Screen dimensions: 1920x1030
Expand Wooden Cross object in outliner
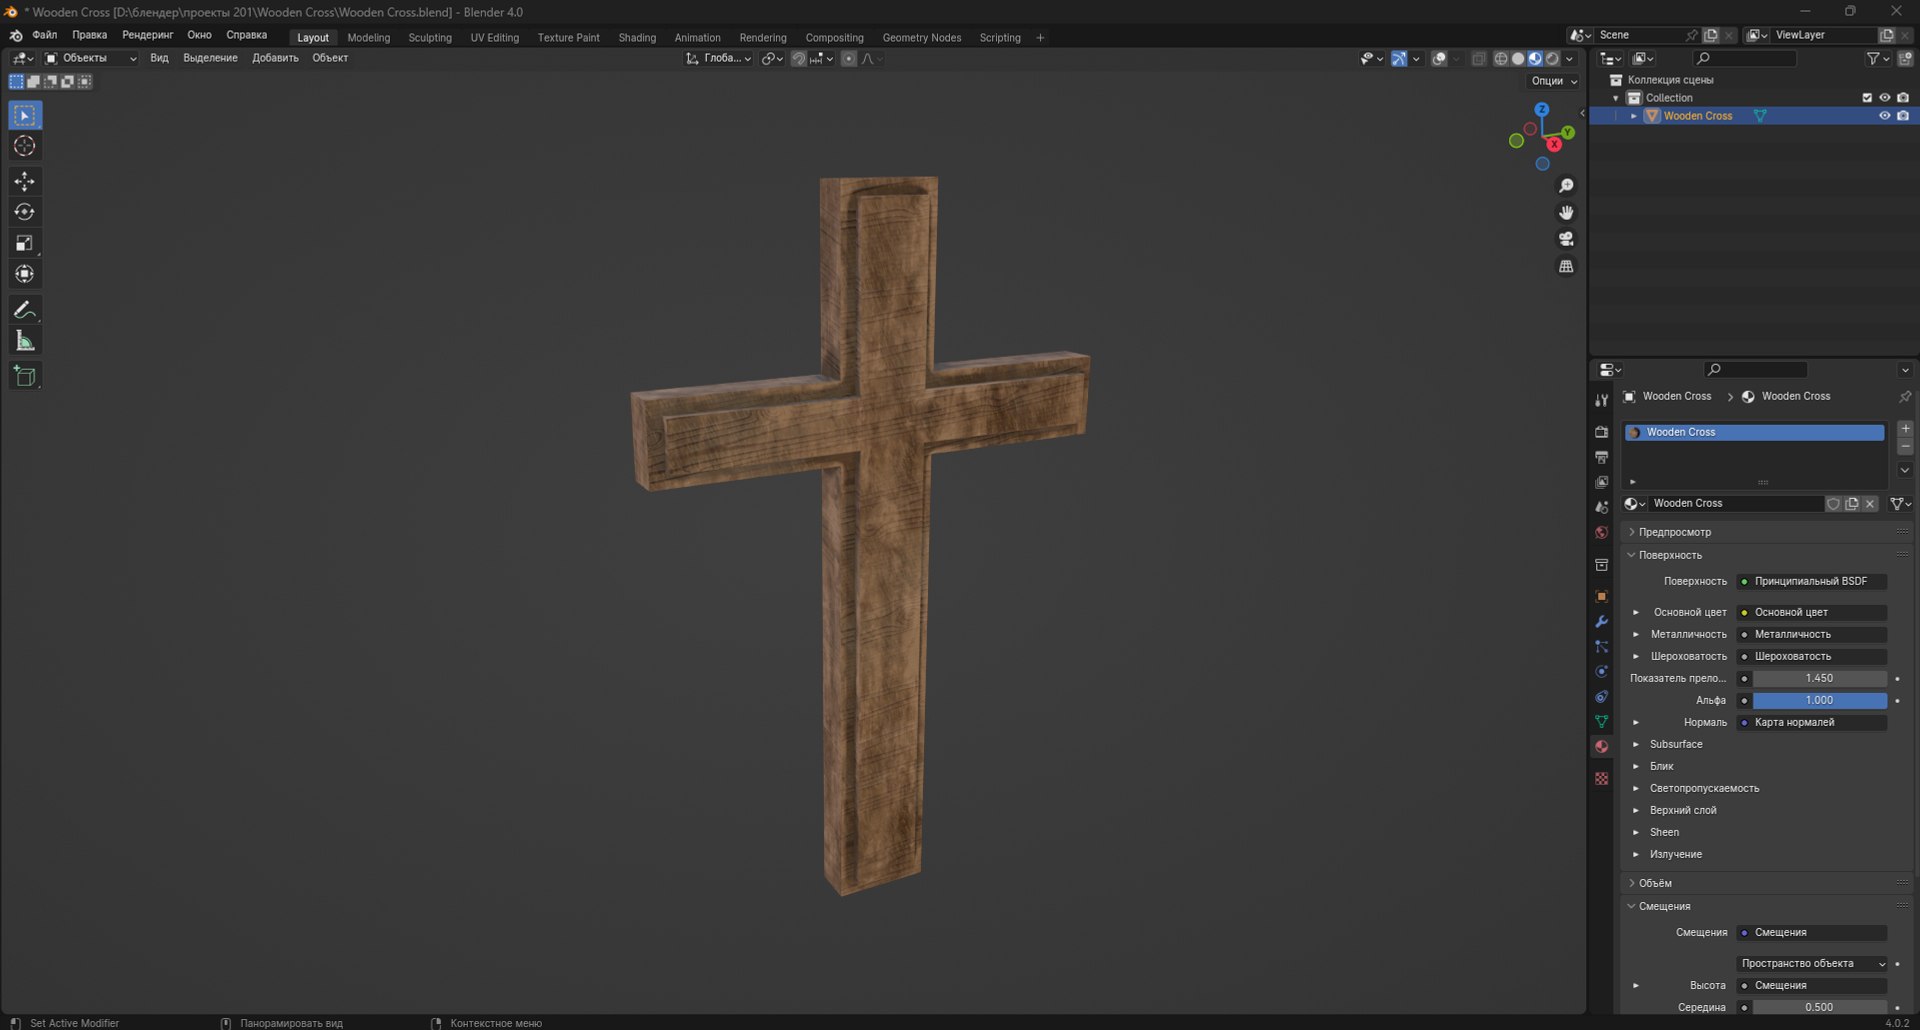1634,116
